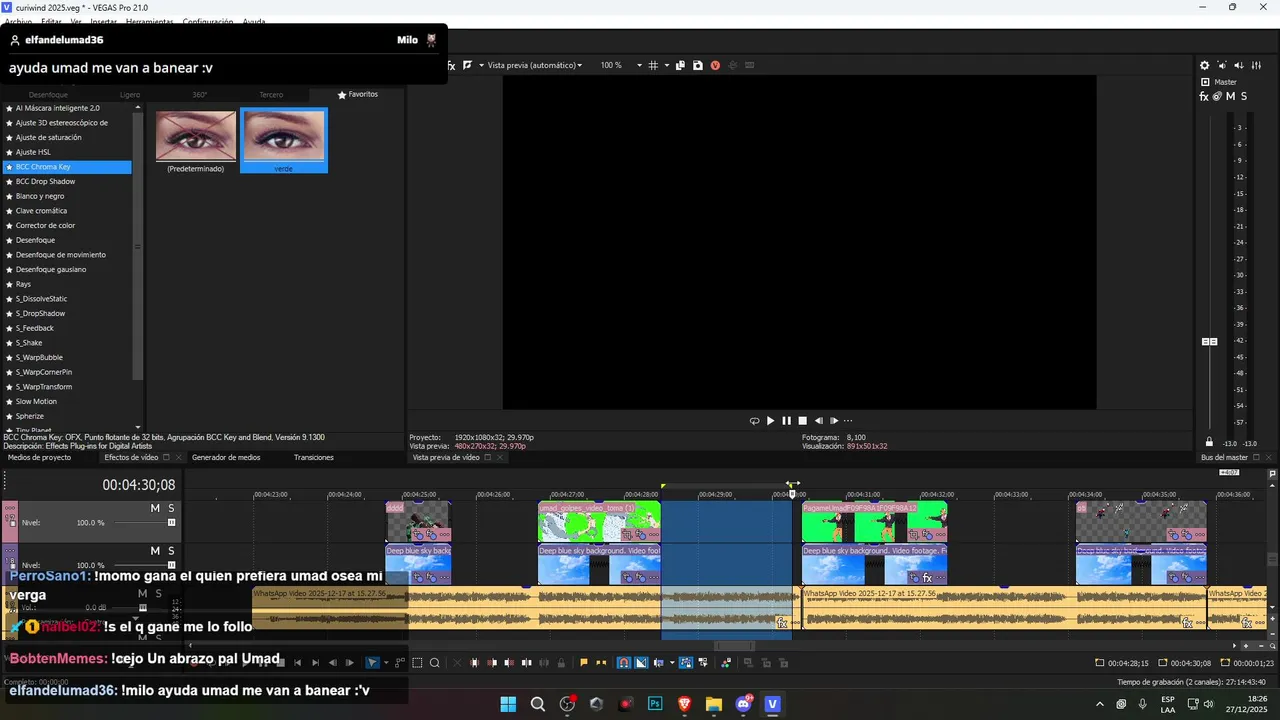Copy preview snapshot to clipboard
The width and height of the screenshot is (1280, 720).
coord(680,65)
